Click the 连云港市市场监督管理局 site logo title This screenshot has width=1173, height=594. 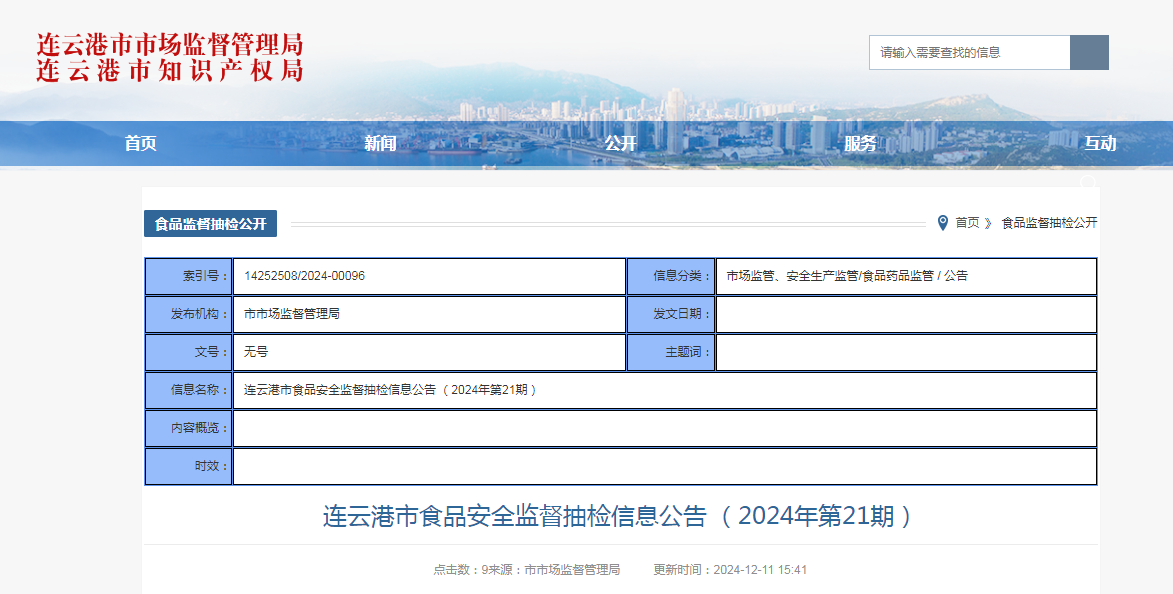170,45
